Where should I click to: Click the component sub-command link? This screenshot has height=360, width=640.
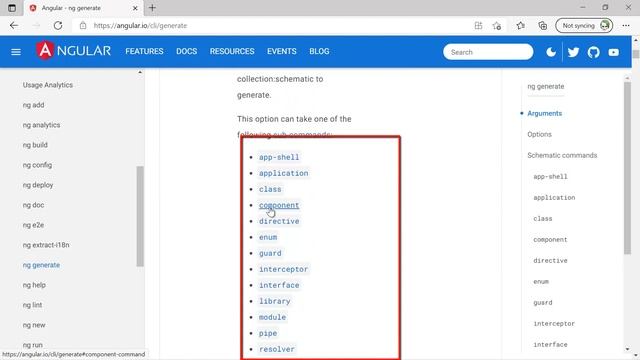(x=279, y=205)
